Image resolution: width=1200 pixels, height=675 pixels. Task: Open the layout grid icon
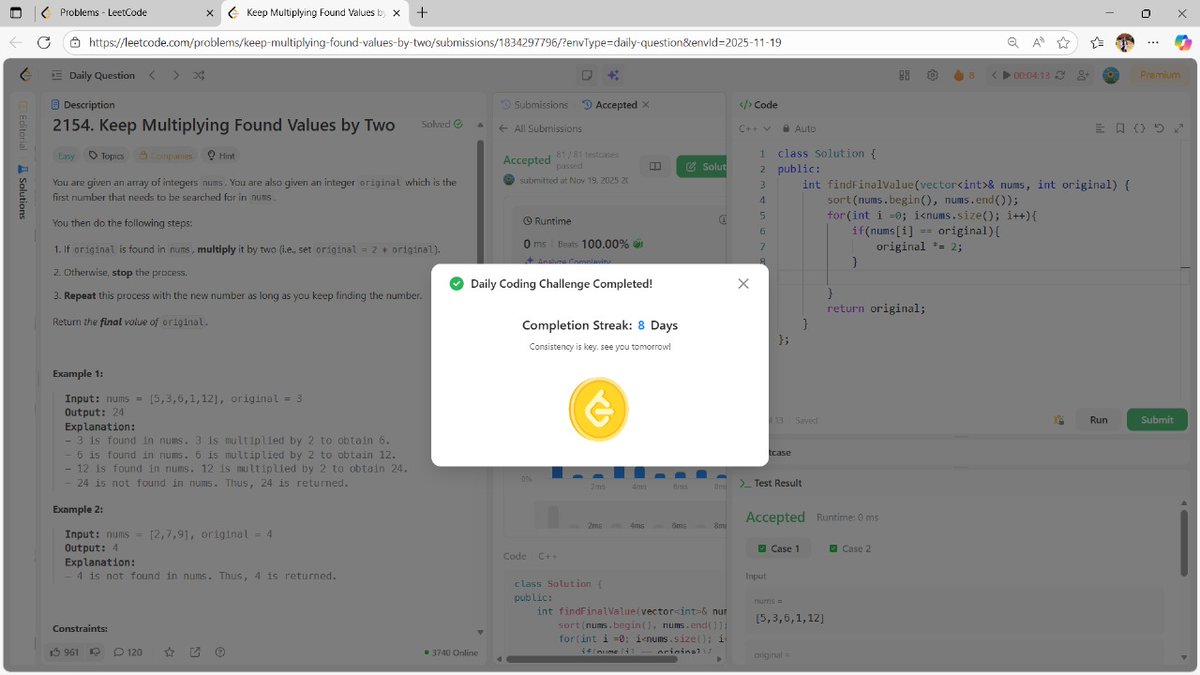905,75
